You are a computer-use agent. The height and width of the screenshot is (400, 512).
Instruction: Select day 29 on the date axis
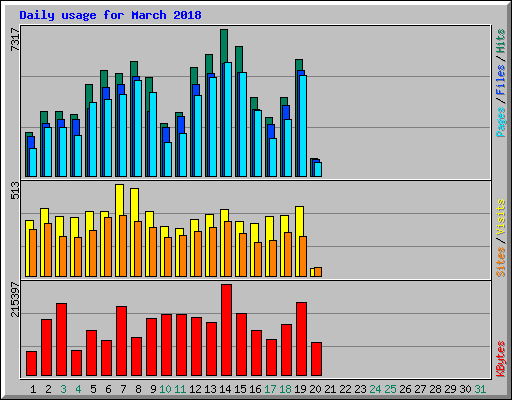point(450,389)
